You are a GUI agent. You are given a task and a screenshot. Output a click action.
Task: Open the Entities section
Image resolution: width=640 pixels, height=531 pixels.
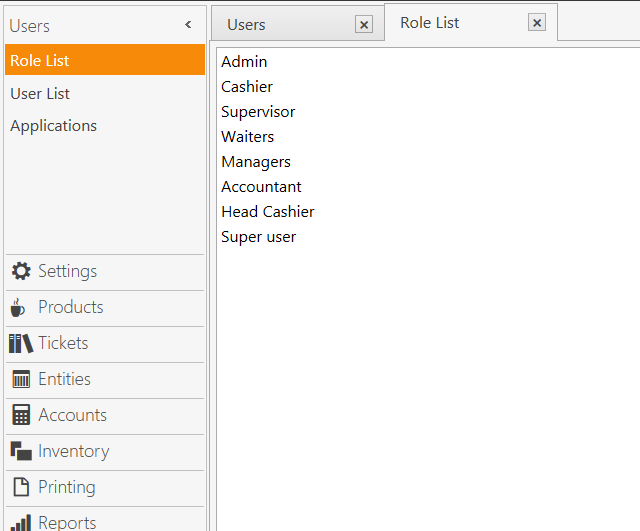point(105,379)
